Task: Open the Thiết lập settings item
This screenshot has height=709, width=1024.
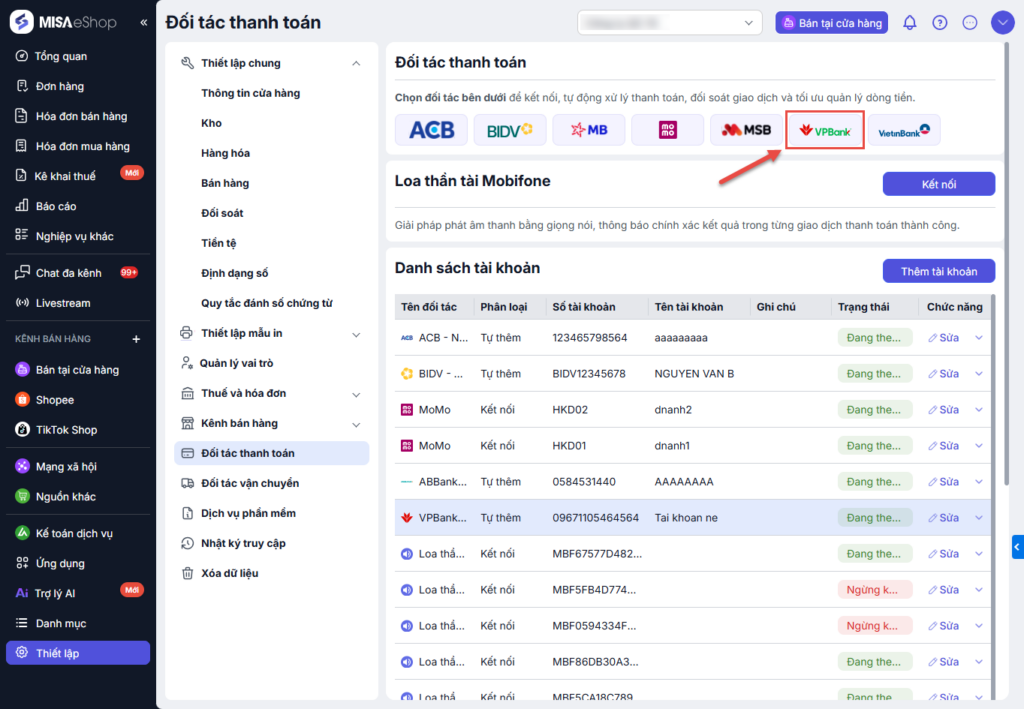Action: (x=78, y=653)
